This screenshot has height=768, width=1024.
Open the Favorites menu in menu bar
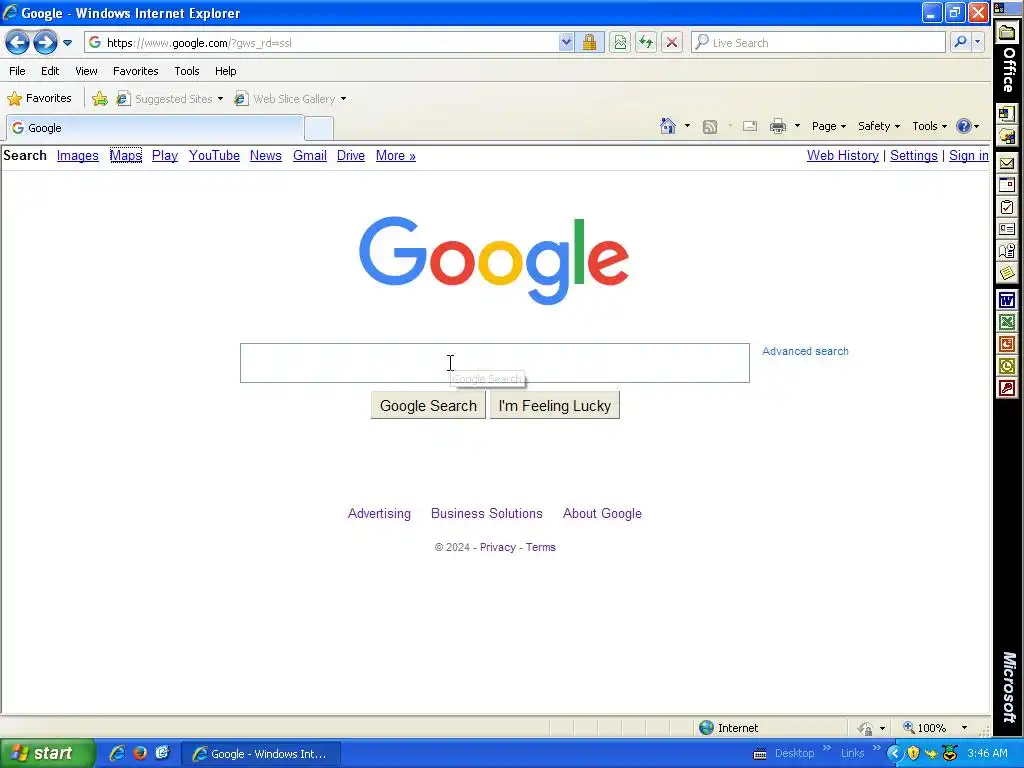(x=135, y=71)
